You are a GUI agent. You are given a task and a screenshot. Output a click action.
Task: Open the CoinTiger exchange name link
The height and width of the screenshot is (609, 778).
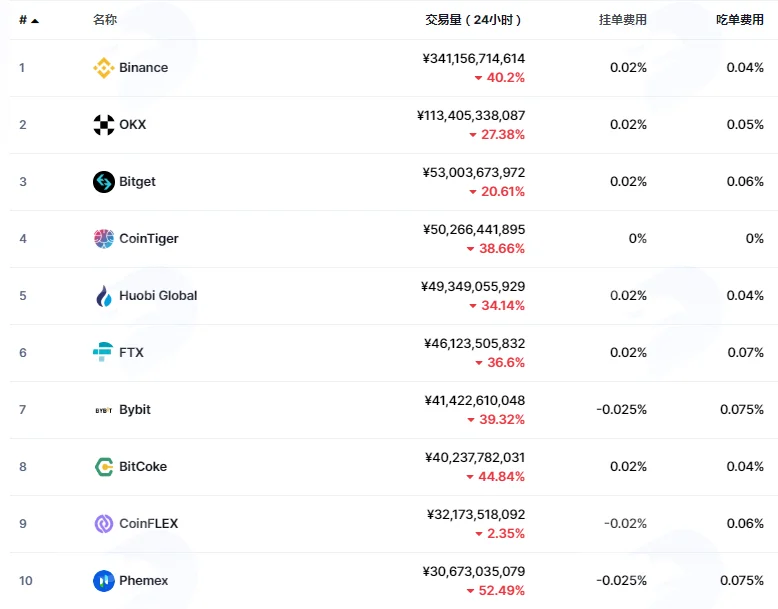pyautogui.click(x=149, y=239)
